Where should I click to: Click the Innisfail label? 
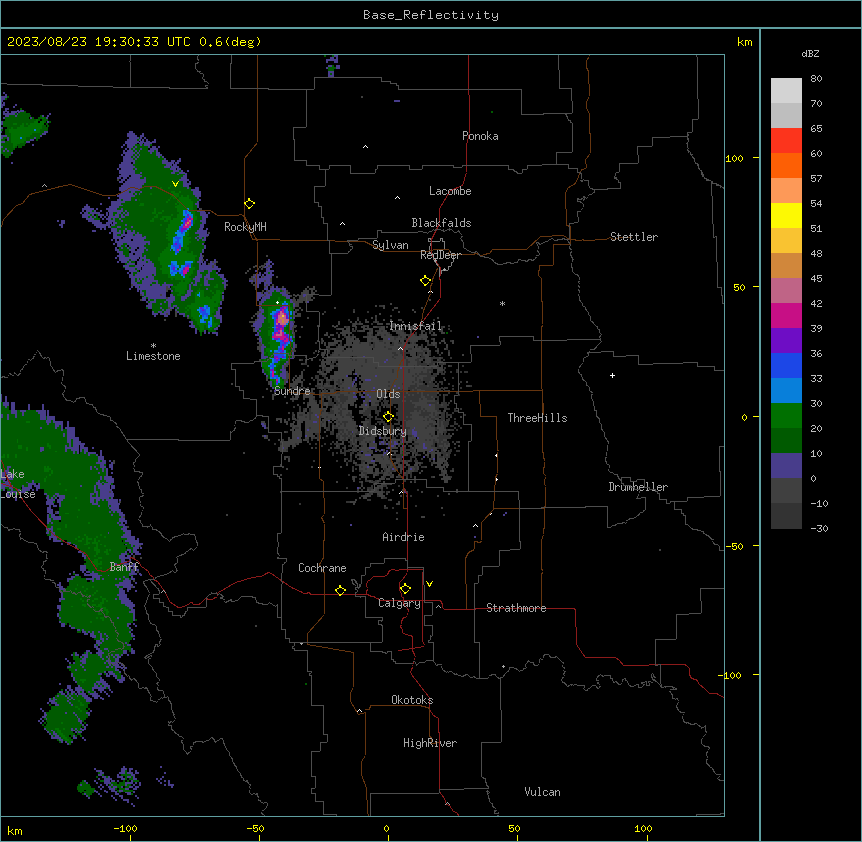click(x=415, y=326)
